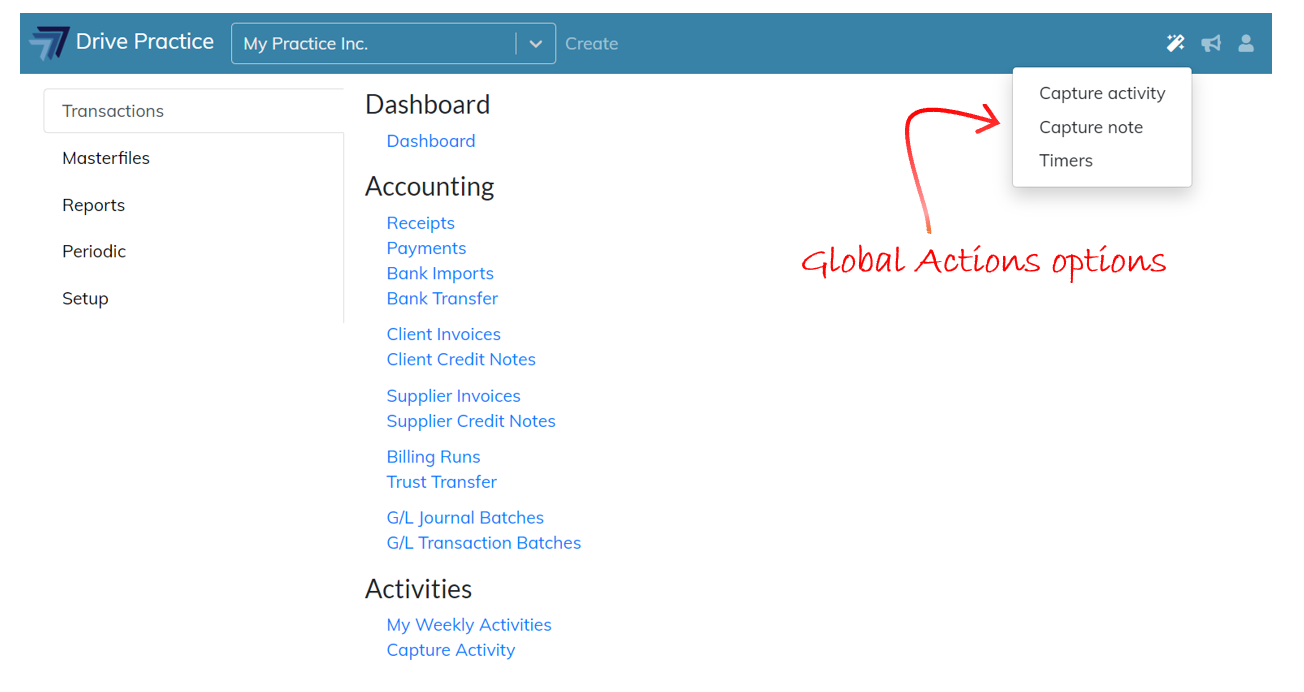Open the Global Actions magic wand icon
Screen dimensions: 1304x692
click(x=1175, y=43)
